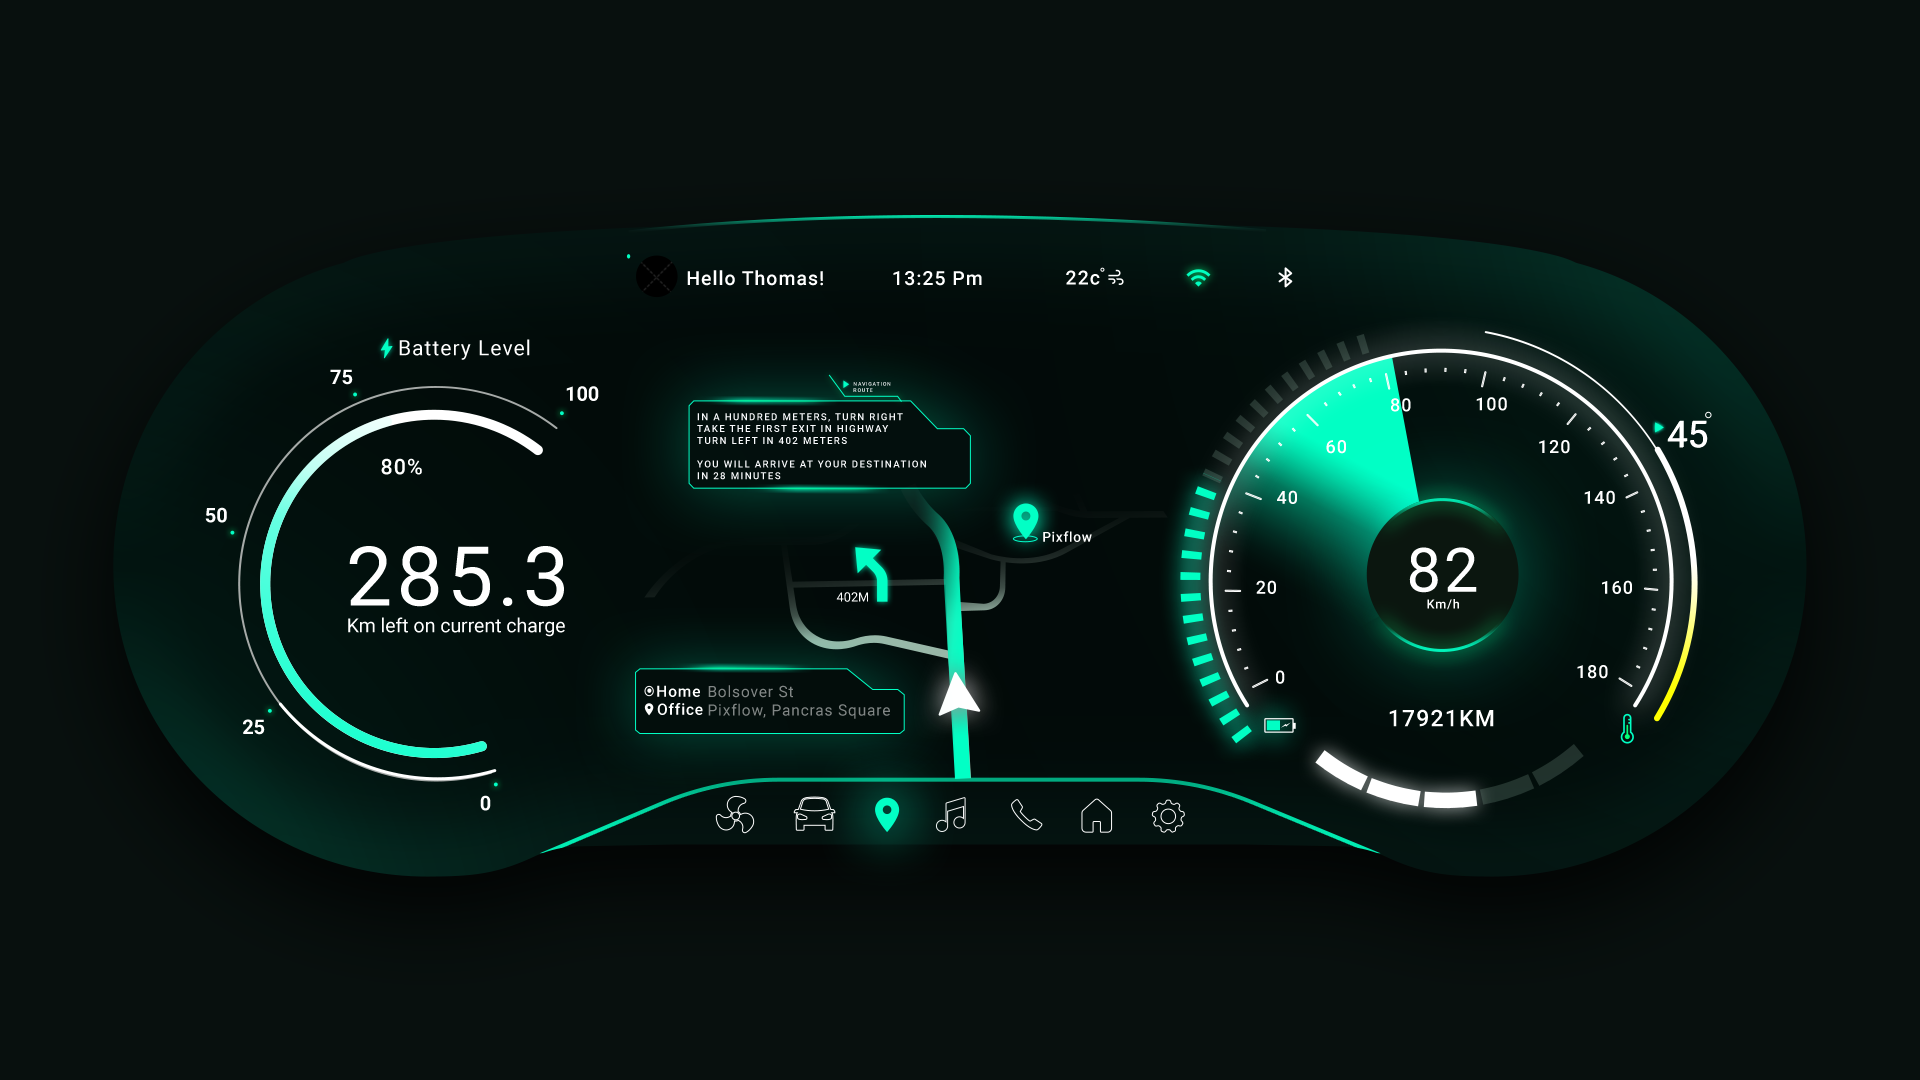Expand the Navigation Route label tab
This screenshot has height=1080, width=1920.
pyautogui.click(x=868, y=386)
